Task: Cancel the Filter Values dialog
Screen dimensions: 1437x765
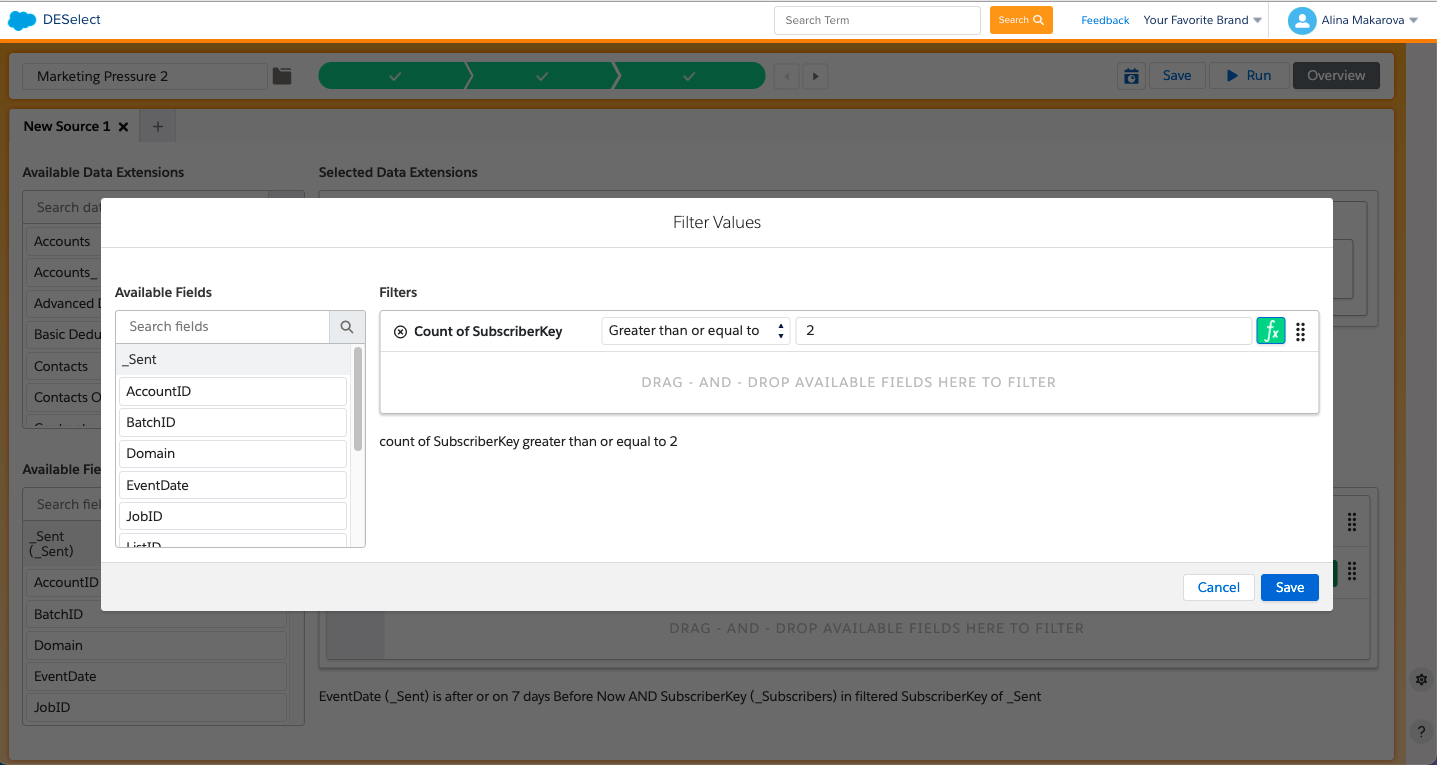Action: [x=1218, y=587]
